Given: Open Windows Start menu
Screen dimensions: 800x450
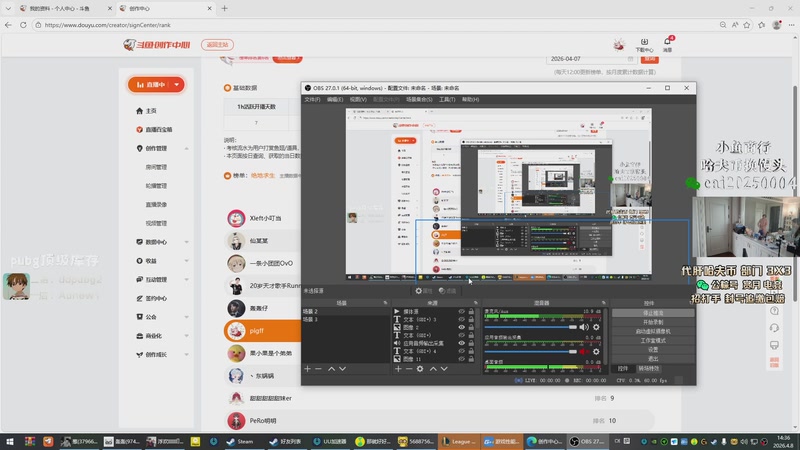Looking at the screenshot, I should [10, 441].
